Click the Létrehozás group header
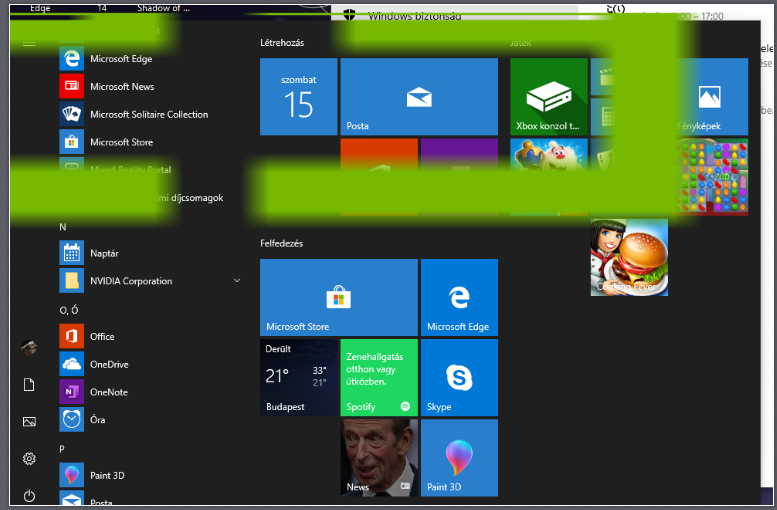Screen dimensions: 777x510 282,43
